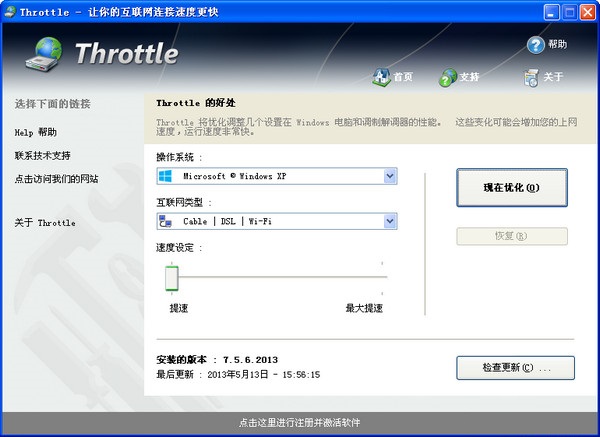Expand the internet type dropdown arrow
The width and height of the screenshot is (600, 437).
pos(390,221)
